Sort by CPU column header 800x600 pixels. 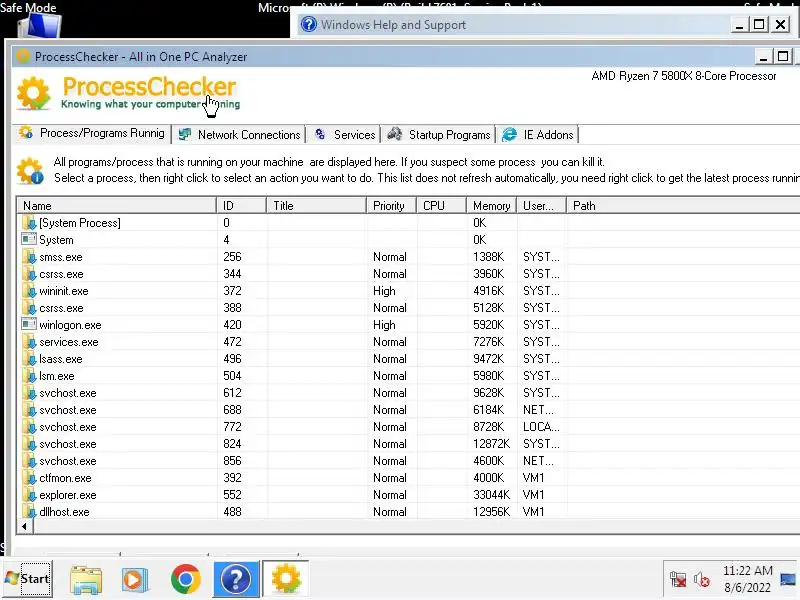click(441, 206)
